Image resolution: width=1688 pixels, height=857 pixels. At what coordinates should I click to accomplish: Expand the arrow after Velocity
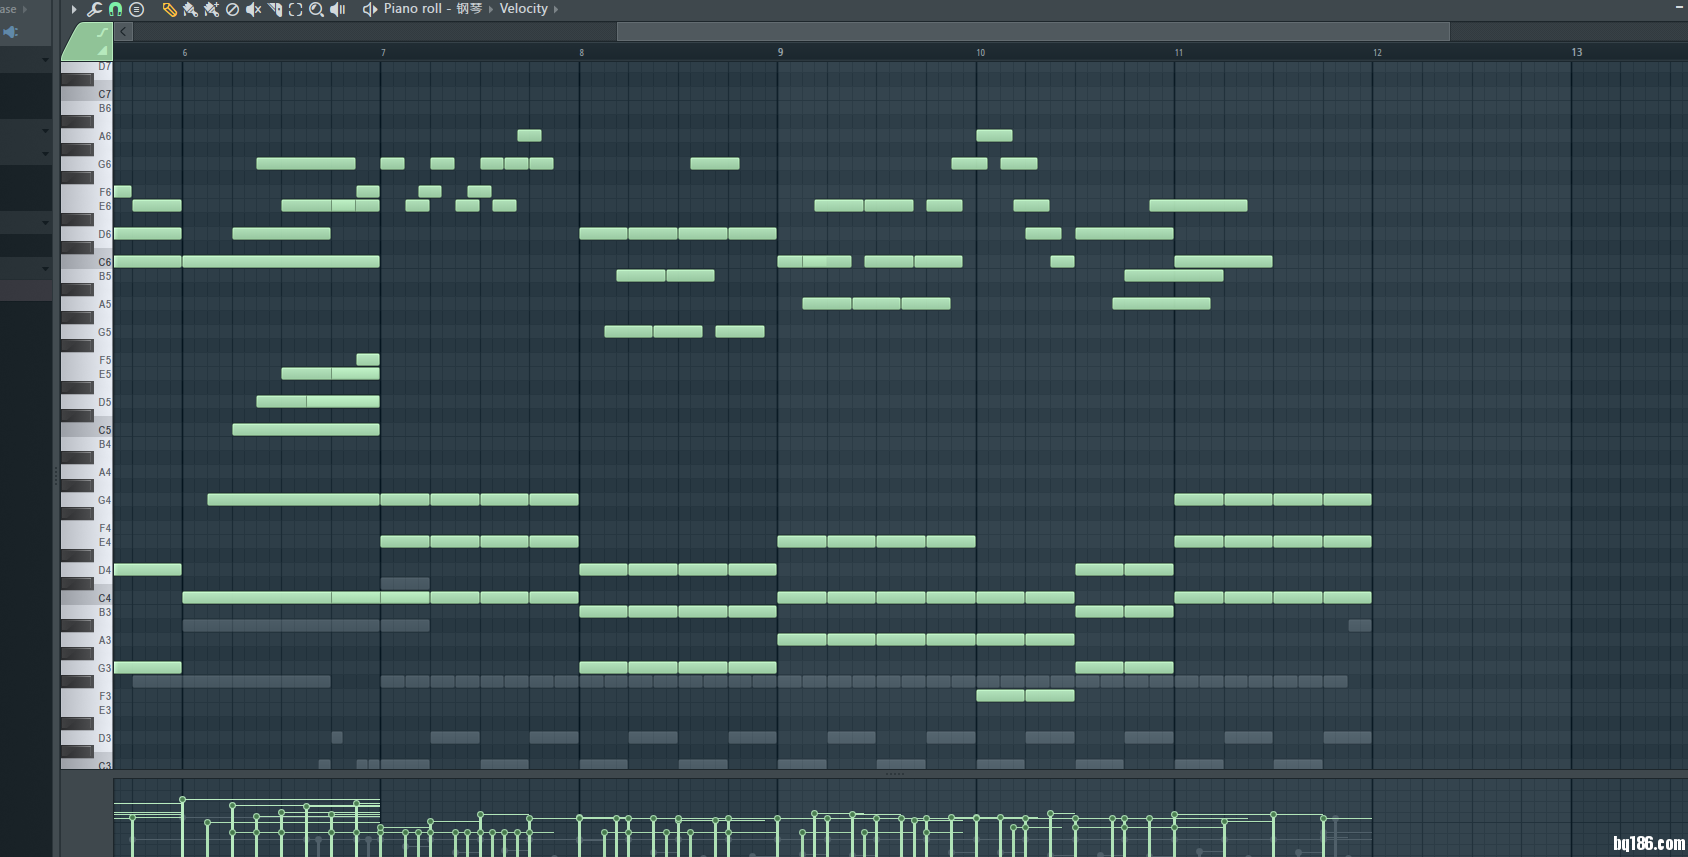tap(556, 9)
